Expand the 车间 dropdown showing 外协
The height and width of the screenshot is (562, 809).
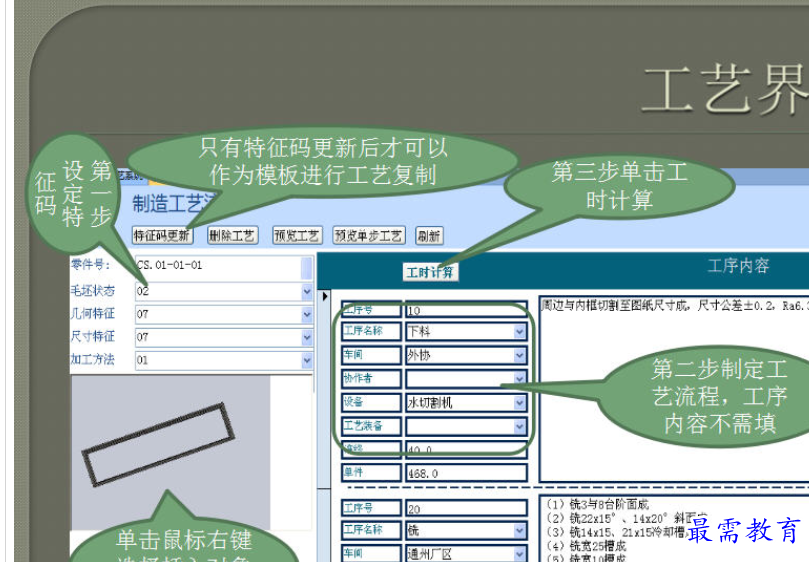click(x=520, y=355)
